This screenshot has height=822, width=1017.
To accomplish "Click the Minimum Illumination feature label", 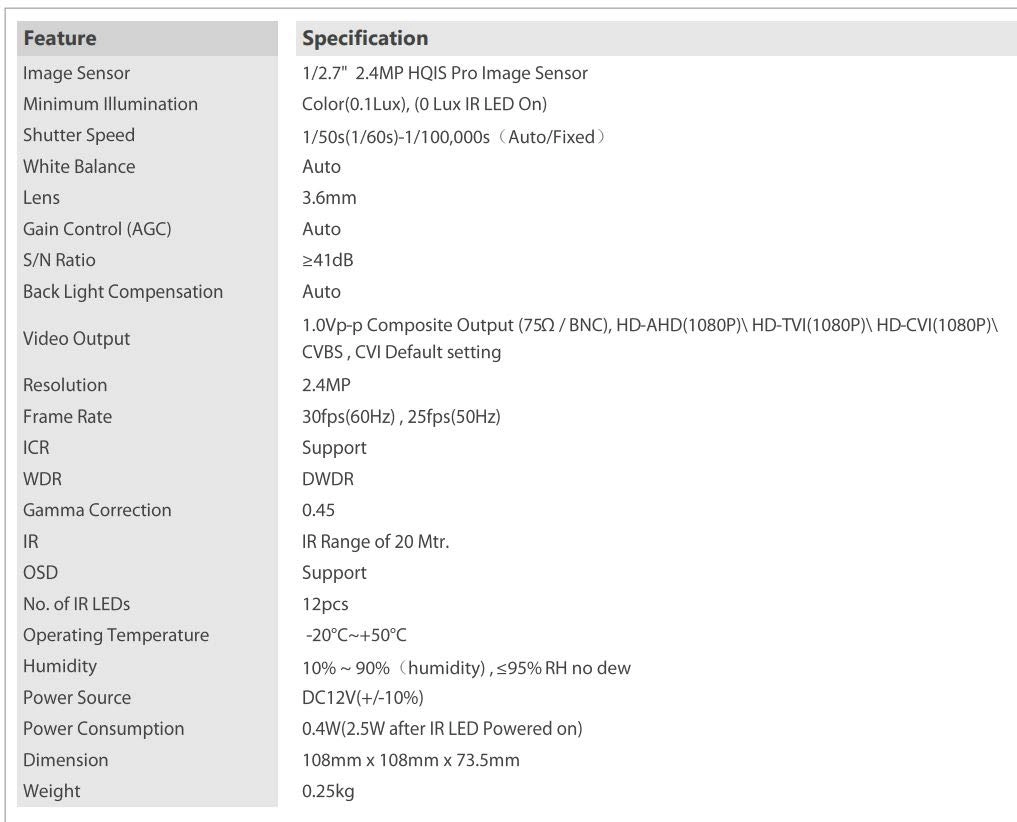I will pyautogui.click(x=110, y=104).
